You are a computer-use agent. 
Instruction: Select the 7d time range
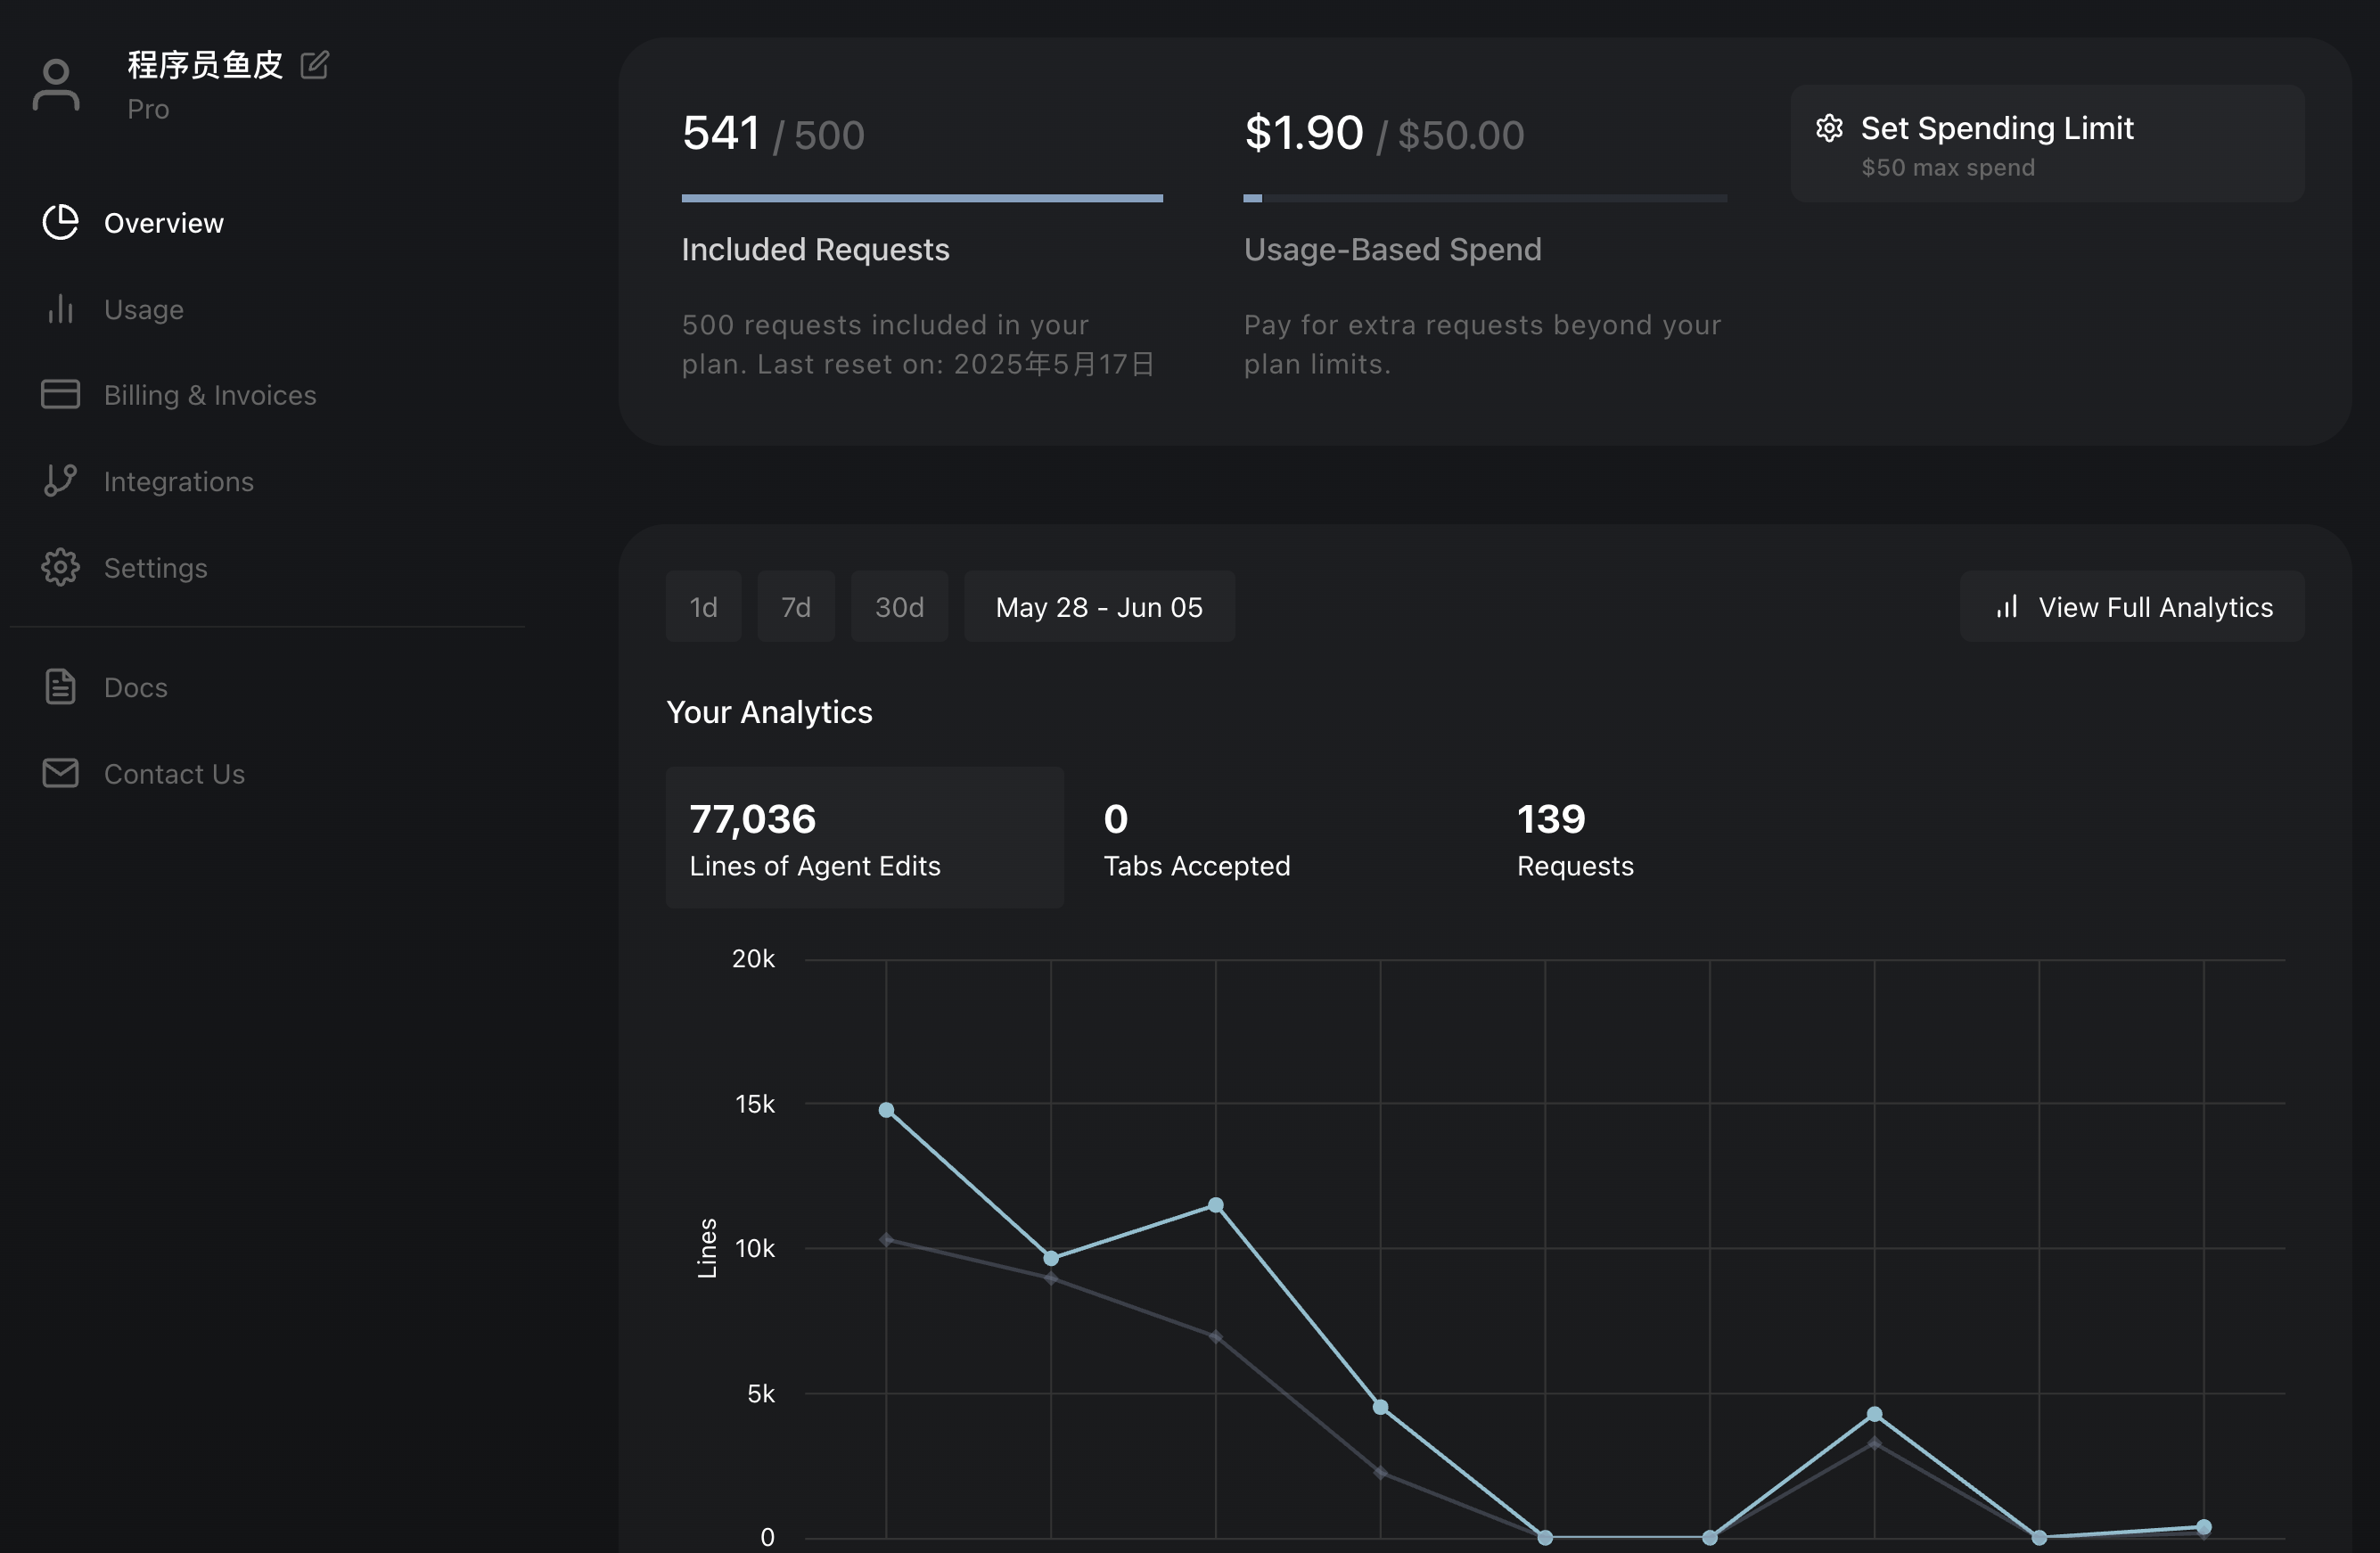point(795,607)
